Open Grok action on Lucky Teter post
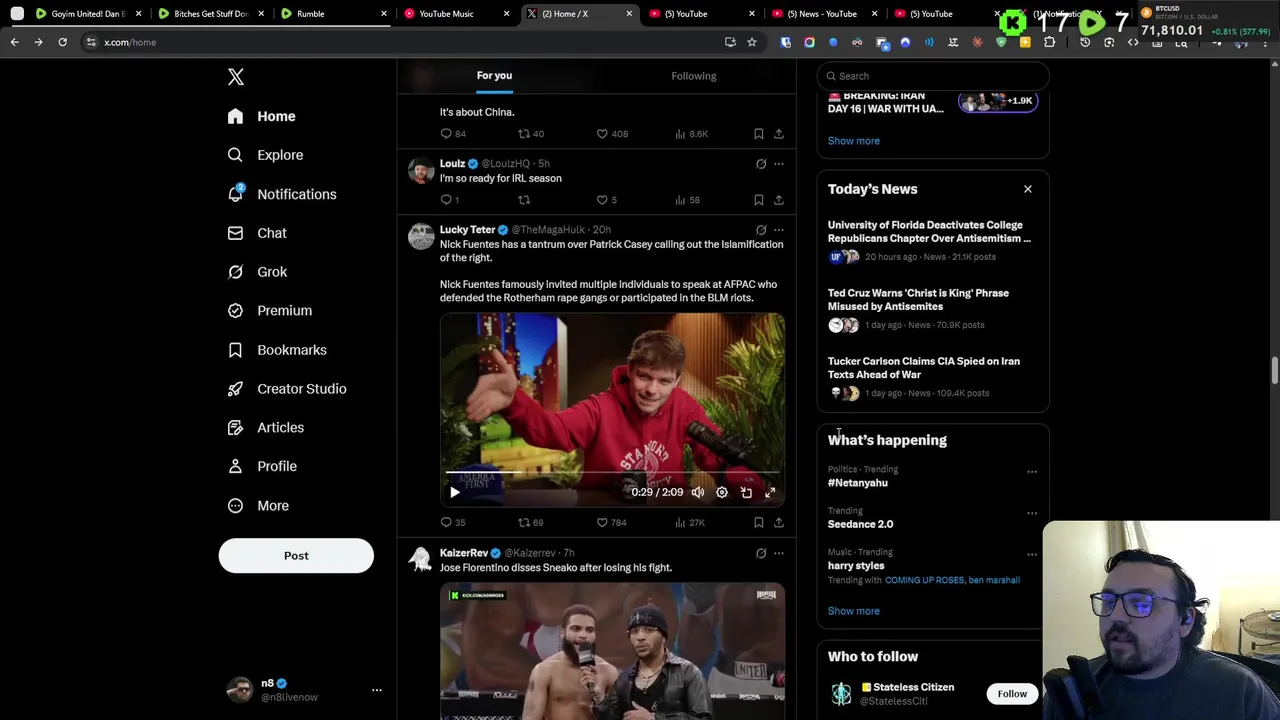 761,230
